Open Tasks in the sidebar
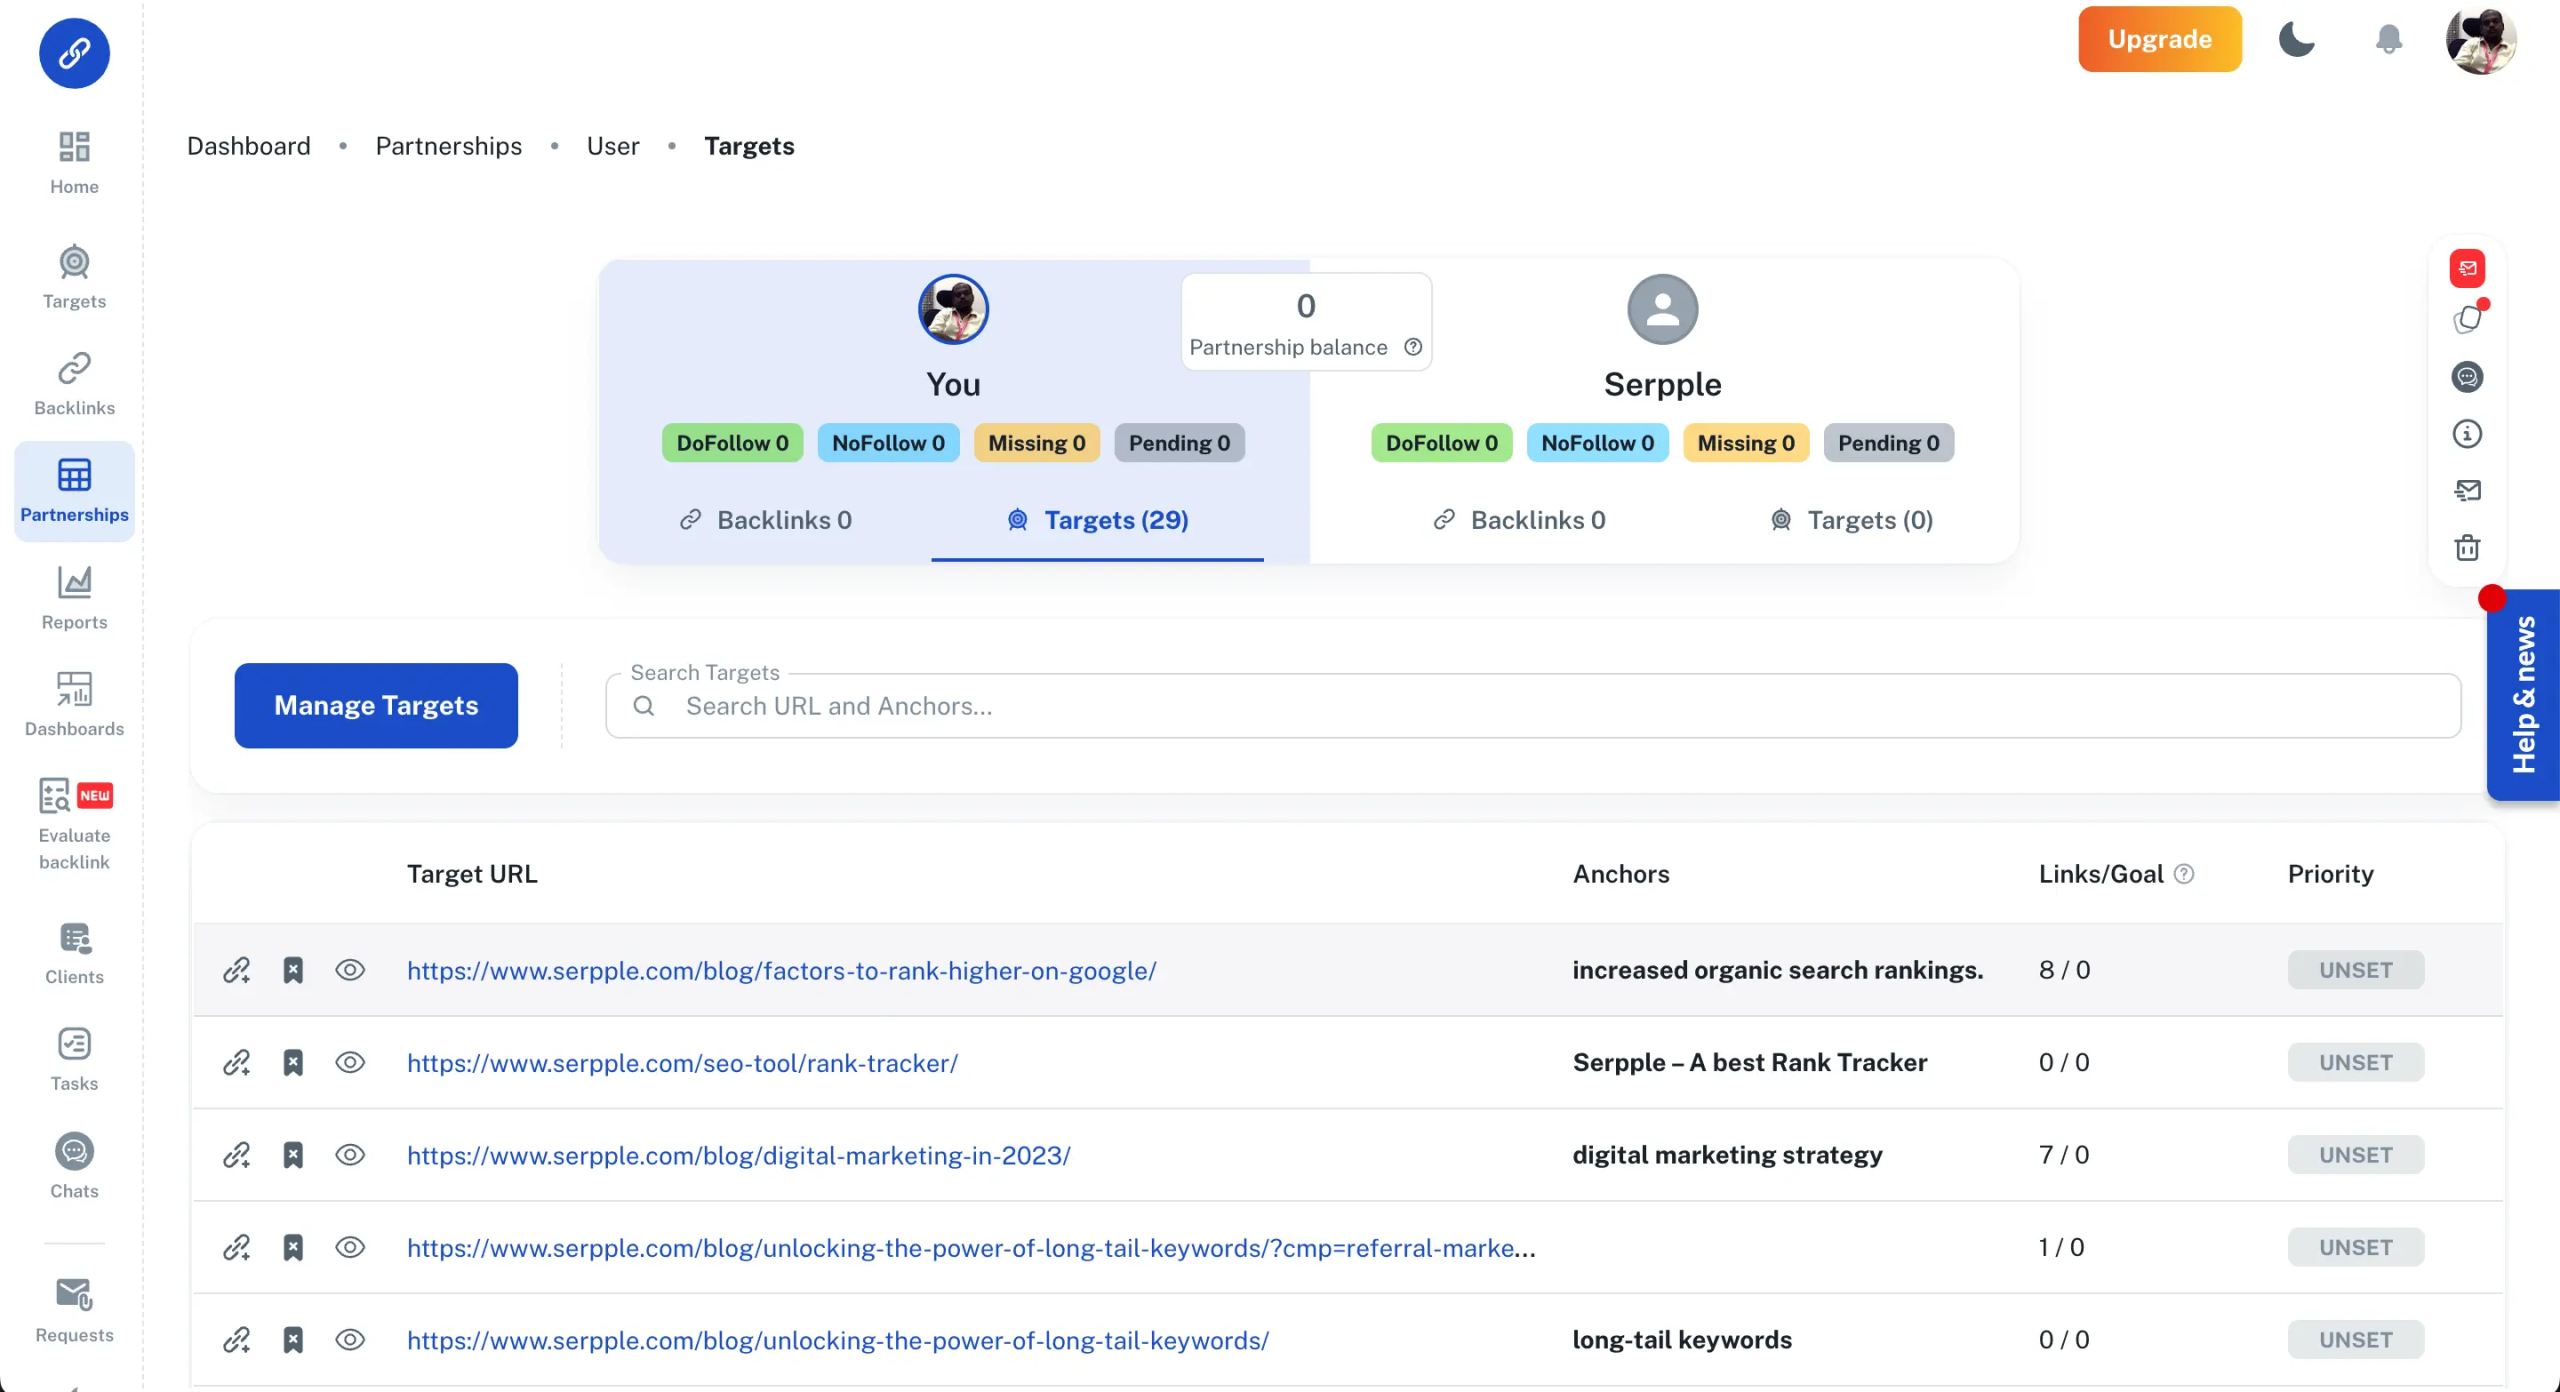This screenshot has height=1392, width=2560. click(74, 1060)
